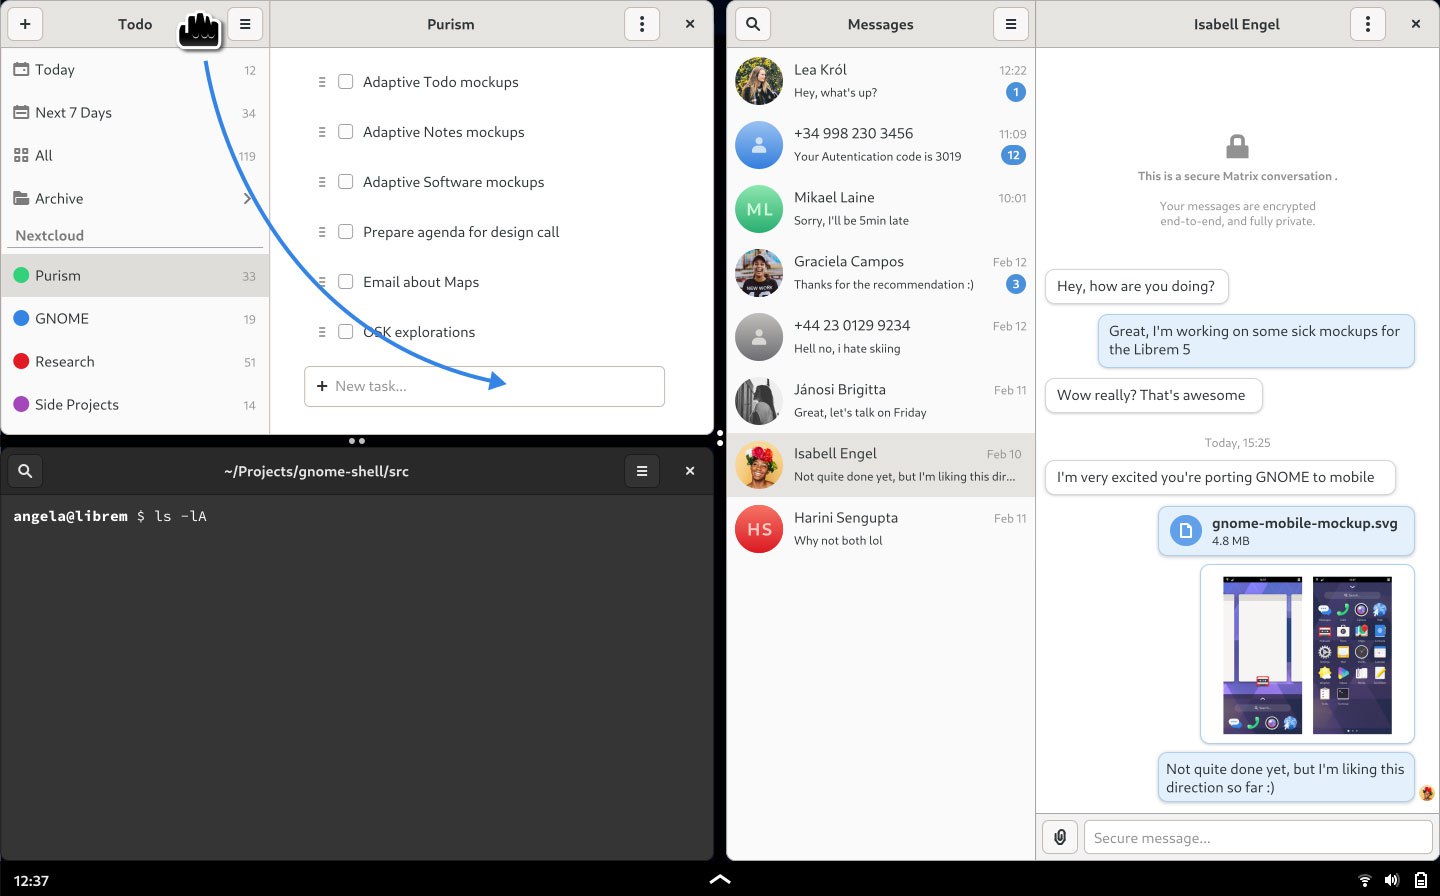
Task: Click unread badge showing 12
Action: [x=1014, y=156]
